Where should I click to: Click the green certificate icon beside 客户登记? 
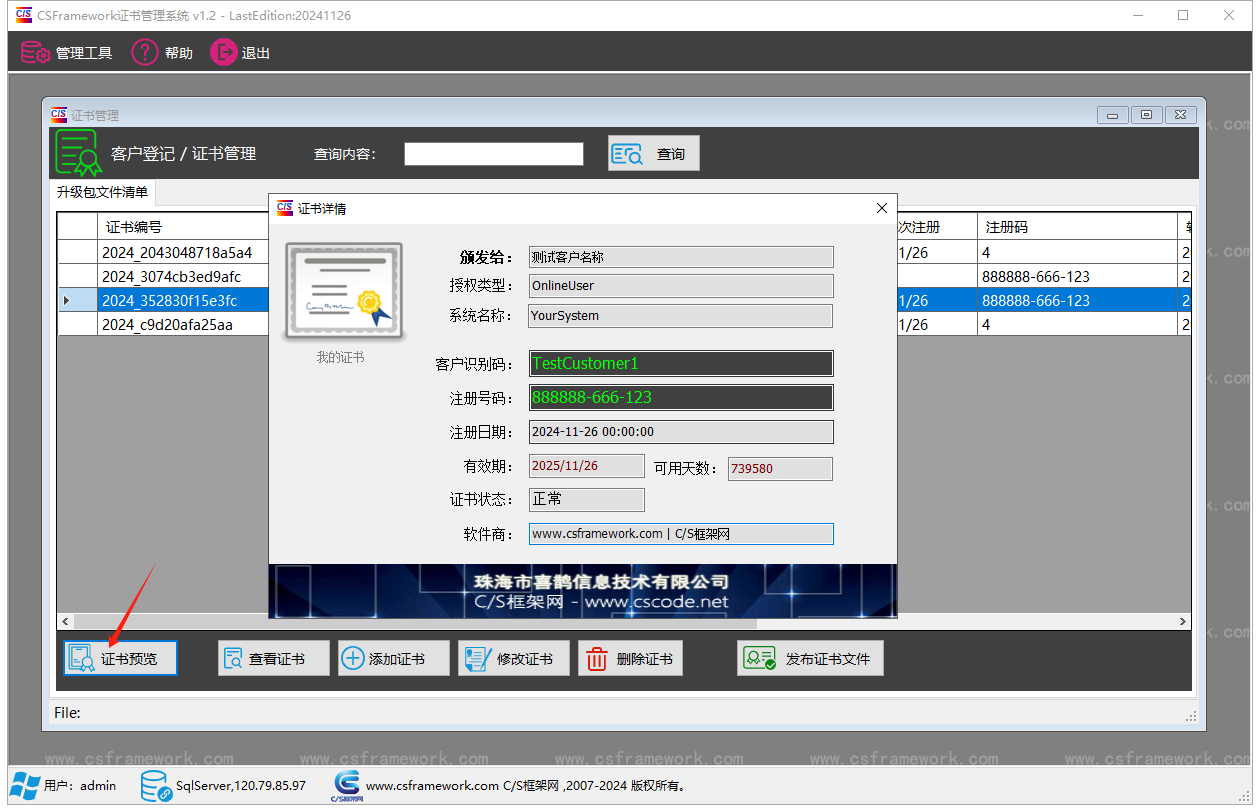(77, 153)
